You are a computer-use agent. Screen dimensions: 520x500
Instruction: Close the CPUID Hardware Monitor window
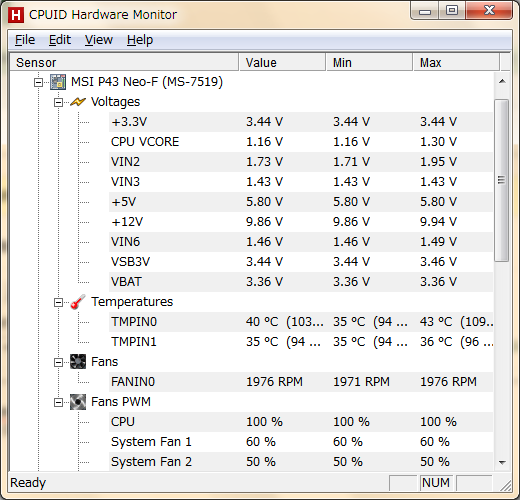tap(489, 11)
